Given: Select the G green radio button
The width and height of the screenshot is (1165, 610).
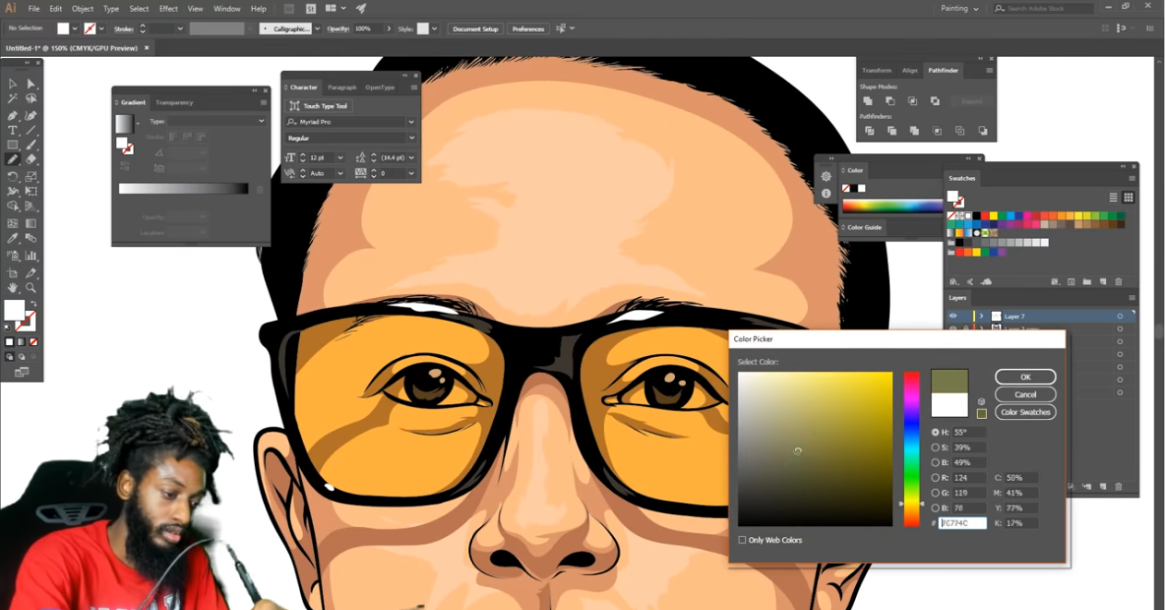Looking at the screenshot, I should click(x=935, y=493).
